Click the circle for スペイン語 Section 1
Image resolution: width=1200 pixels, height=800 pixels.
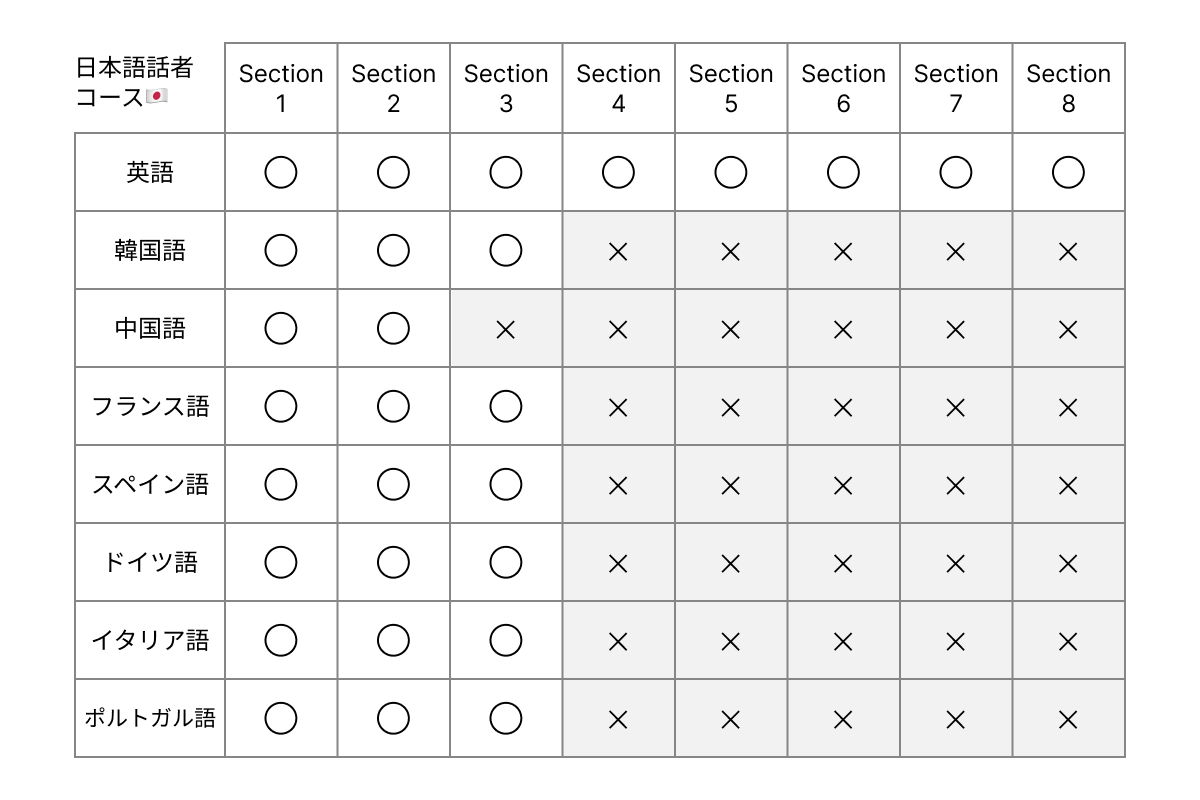click(281, 485)
